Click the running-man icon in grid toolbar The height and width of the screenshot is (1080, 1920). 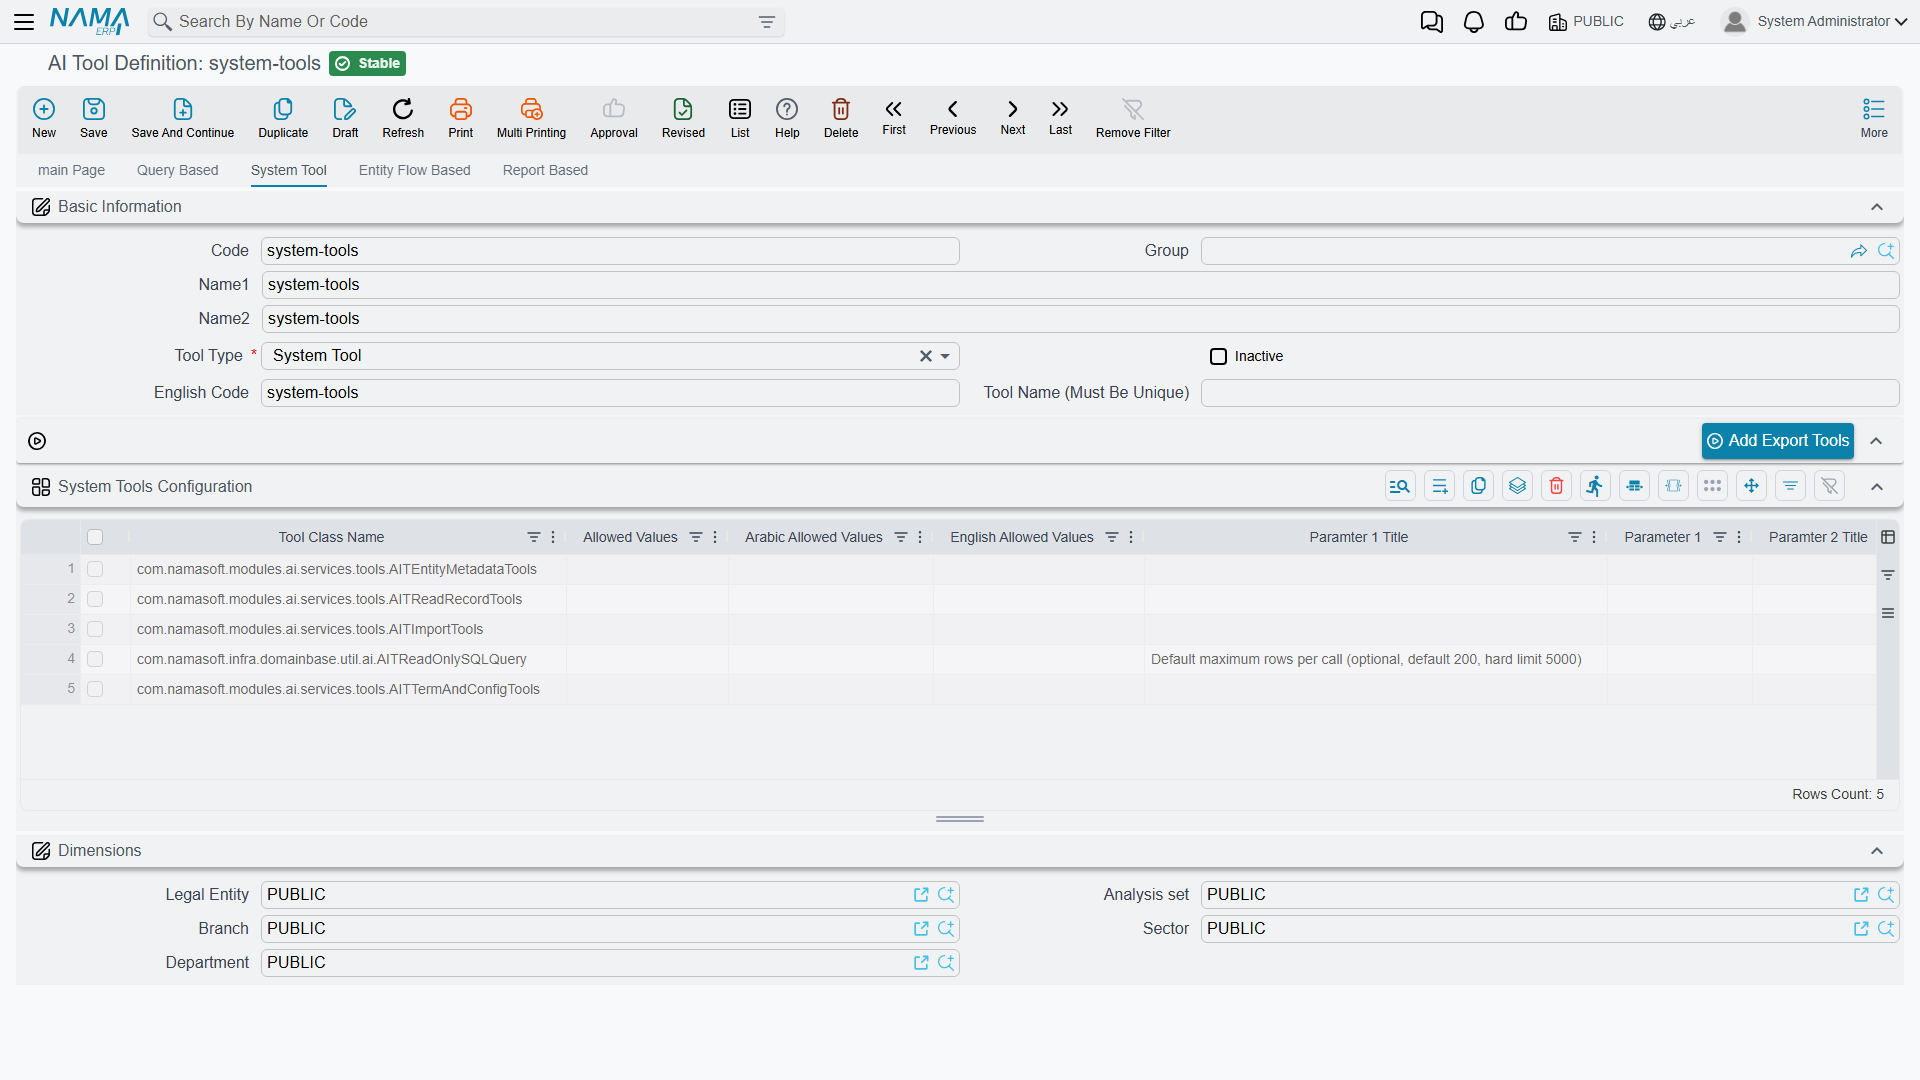tap(1595, 486)
